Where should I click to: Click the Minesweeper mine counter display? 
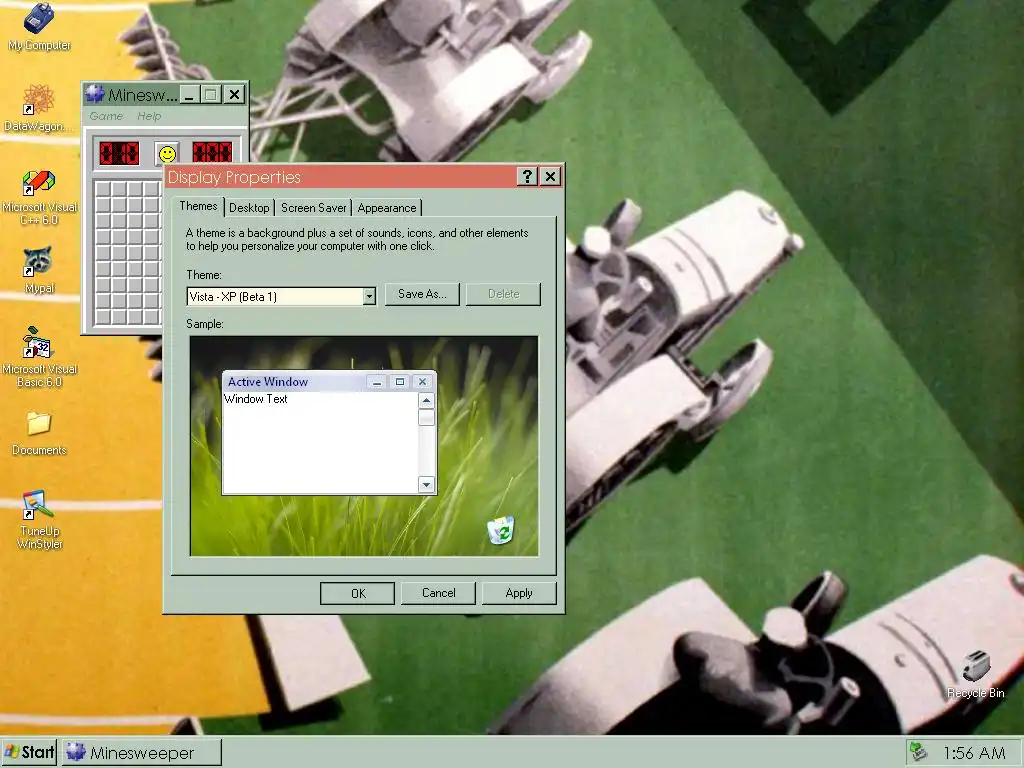click(x=119, y=153)
